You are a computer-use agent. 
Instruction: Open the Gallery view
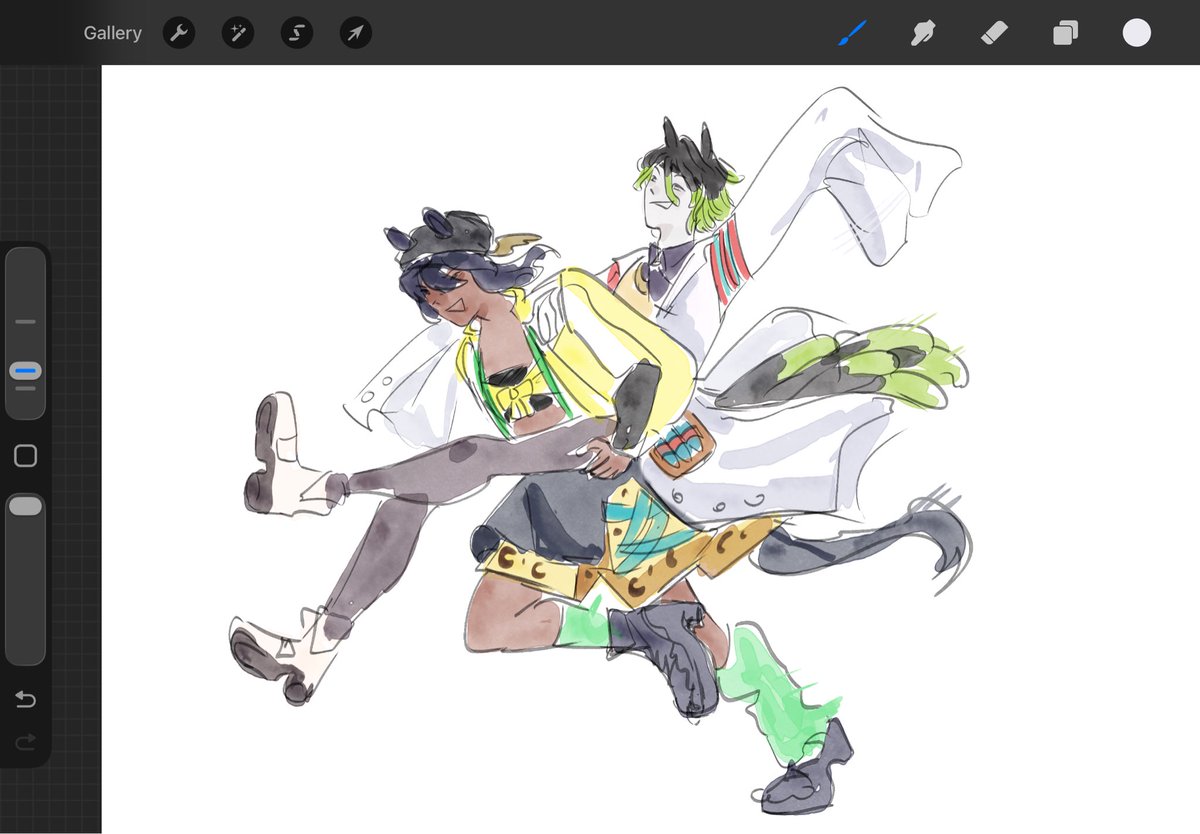point(112,33)
